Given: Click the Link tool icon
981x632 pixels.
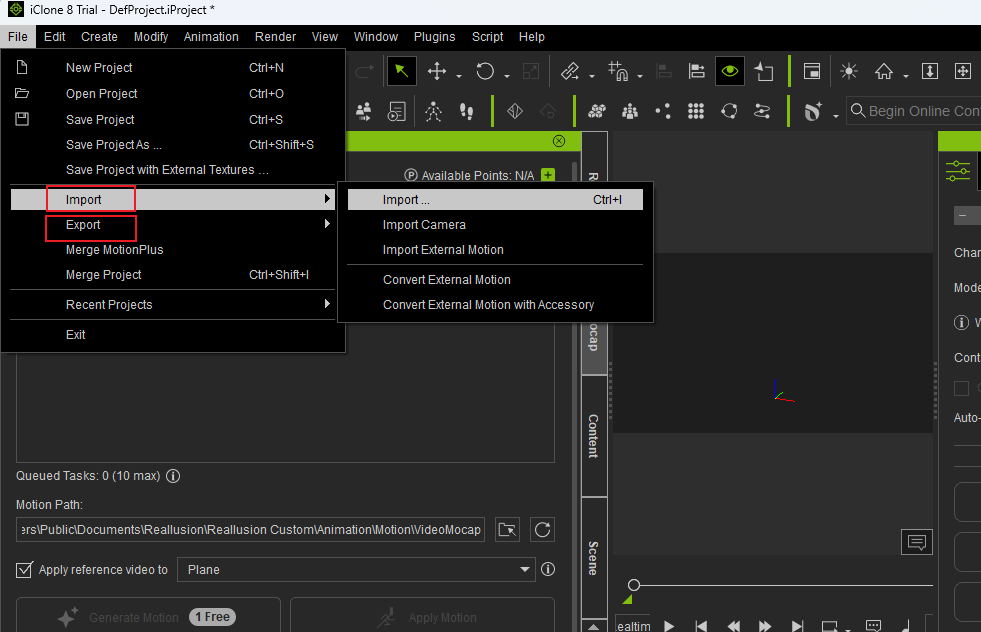Looking at the screenshot, I should point(570,71).
